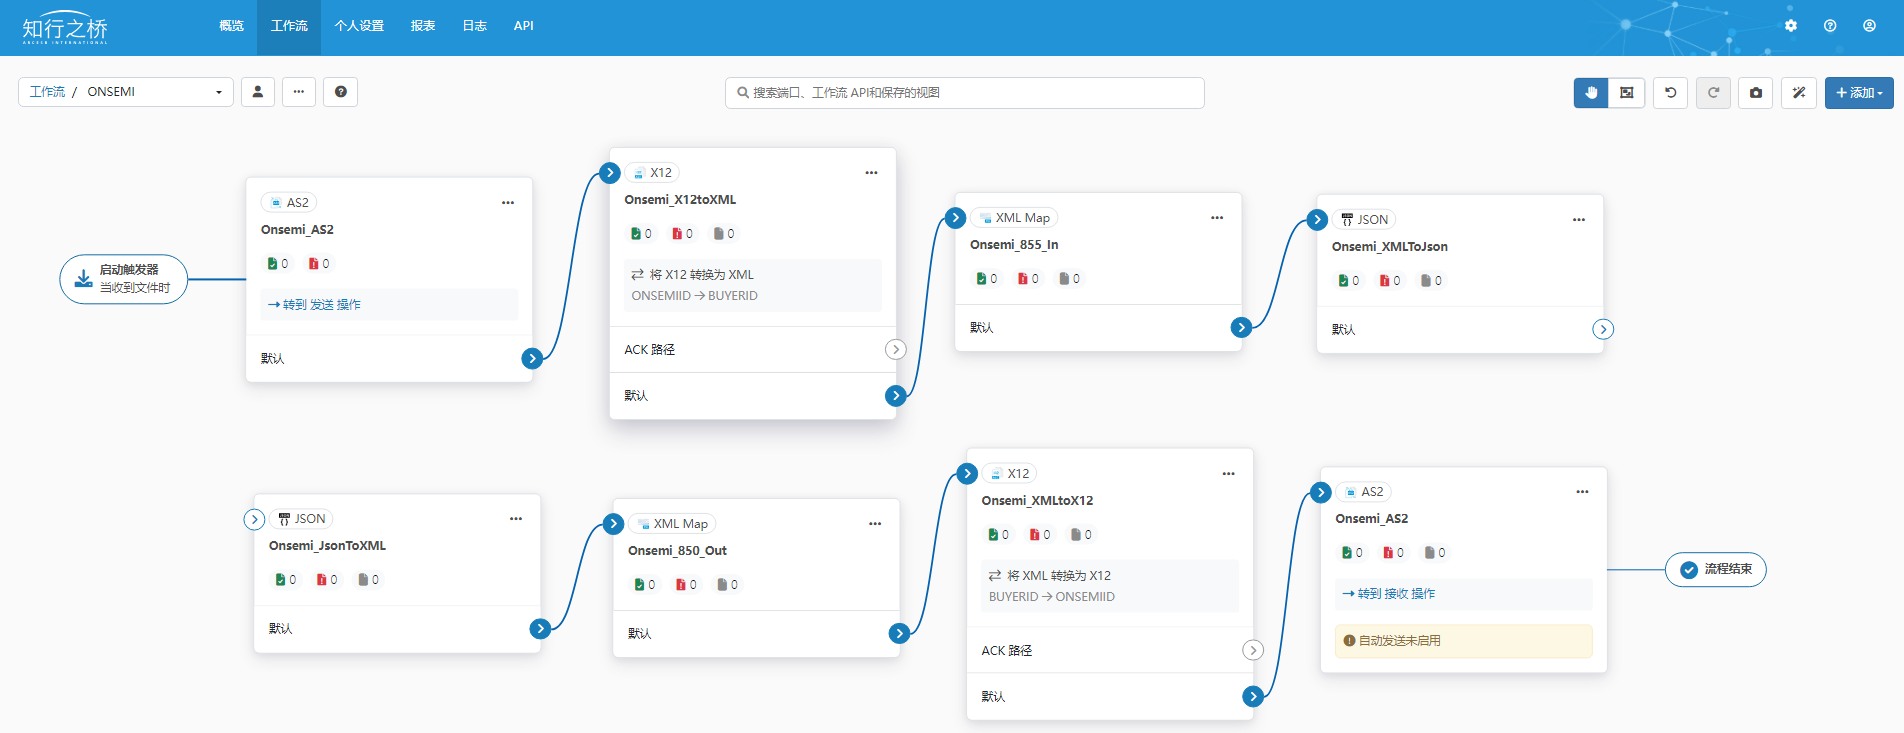Click the user icon beside workspace selector
Image resolution: width=1904 pixels, height=733 pixels.
coord(258,92)
